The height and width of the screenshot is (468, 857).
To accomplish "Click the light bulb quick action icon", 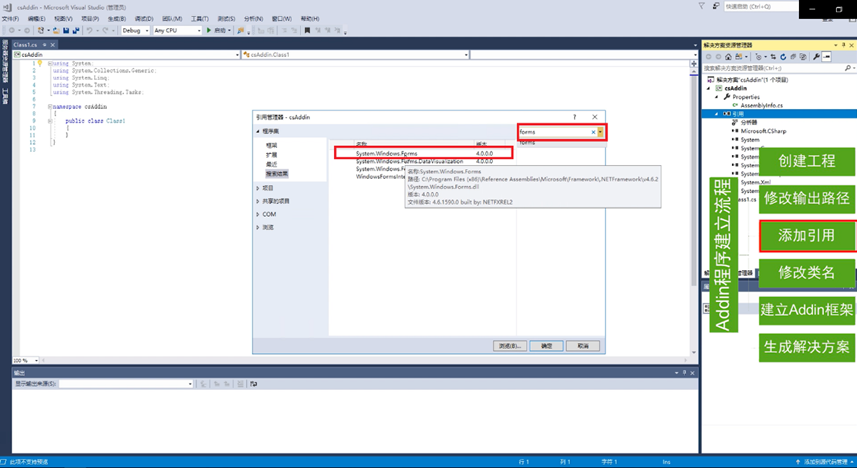I will click(39, 63).
